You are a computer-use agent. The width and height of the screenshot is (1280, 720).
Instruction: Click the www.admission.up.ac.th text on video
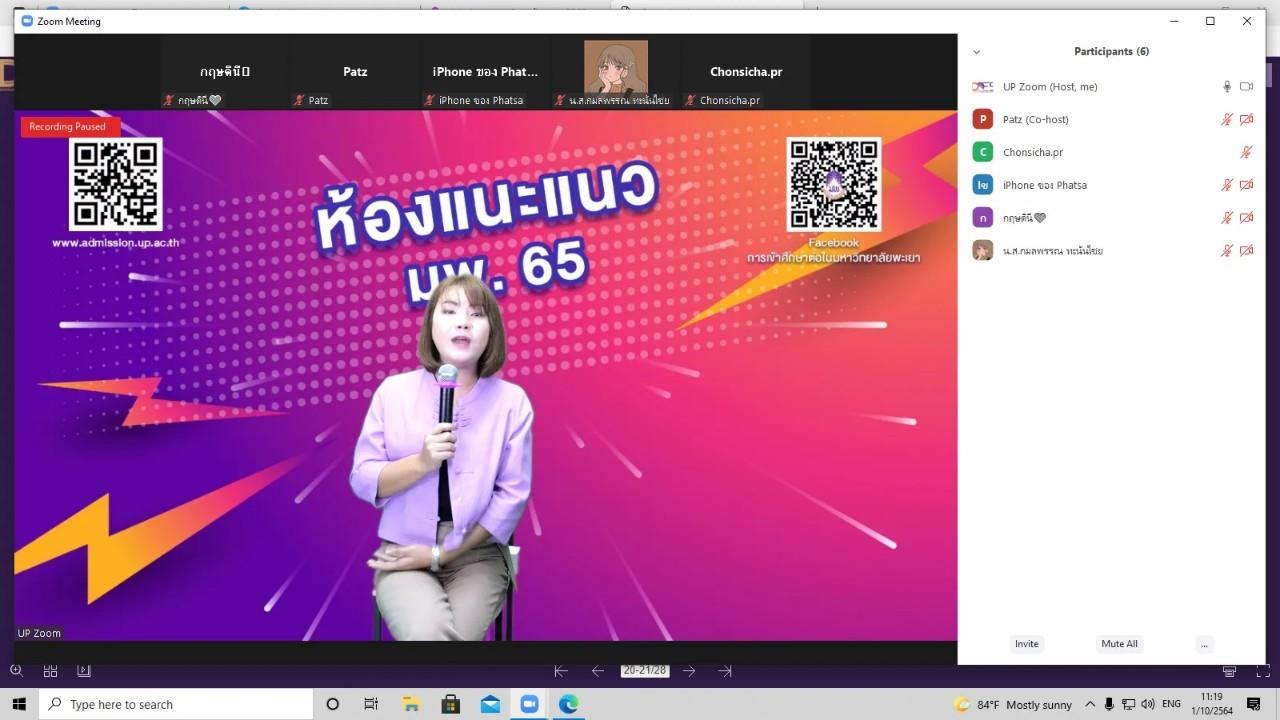click(x=116, y=243)
